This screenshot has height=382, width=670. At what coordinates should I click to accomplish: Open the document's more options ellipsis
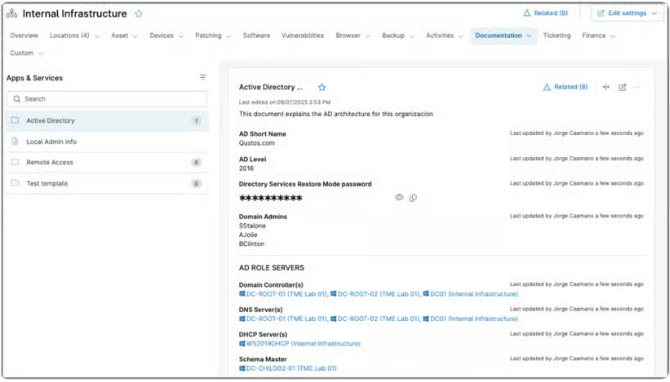point(637,87)
